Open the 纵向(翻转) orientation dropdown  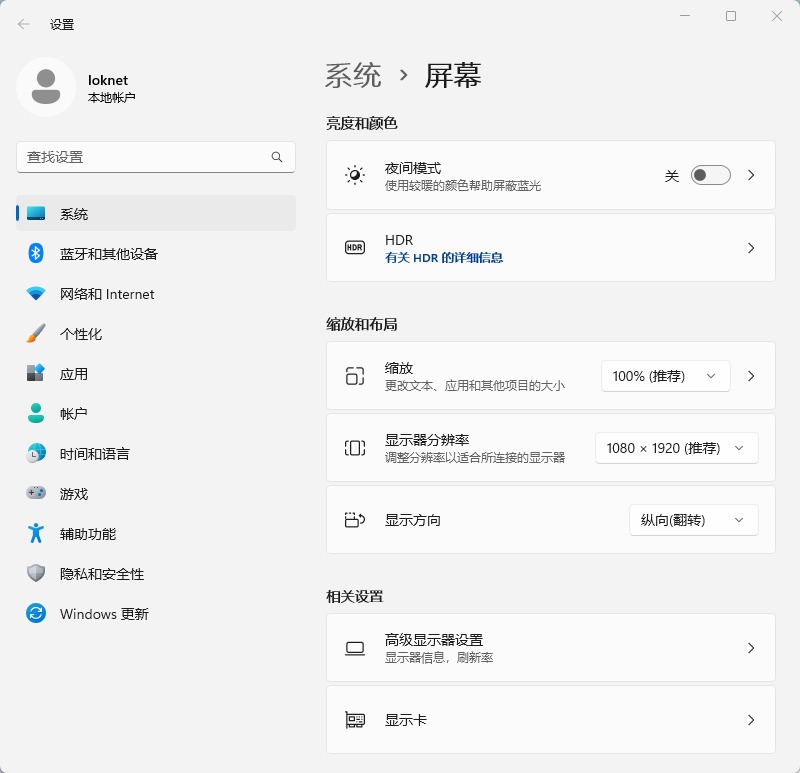click(x=693, y=520)
